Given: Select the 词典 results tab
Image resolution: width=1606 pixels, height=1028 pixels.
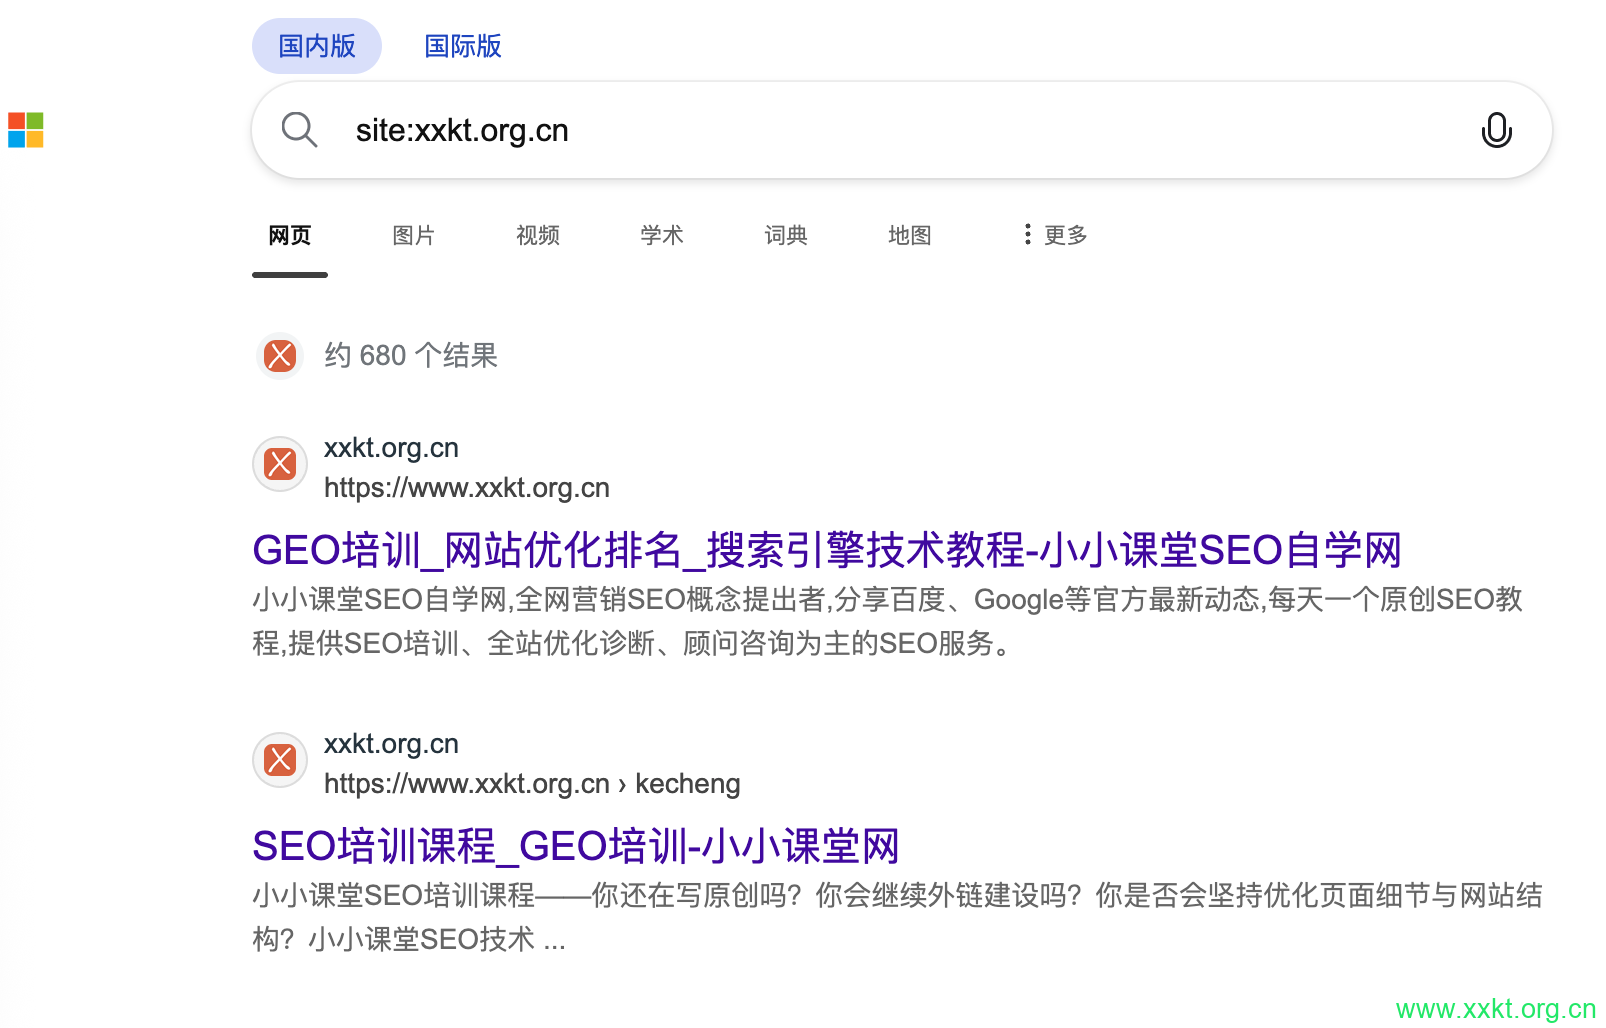Looking at the screenshot, I should tap(786, 235).
